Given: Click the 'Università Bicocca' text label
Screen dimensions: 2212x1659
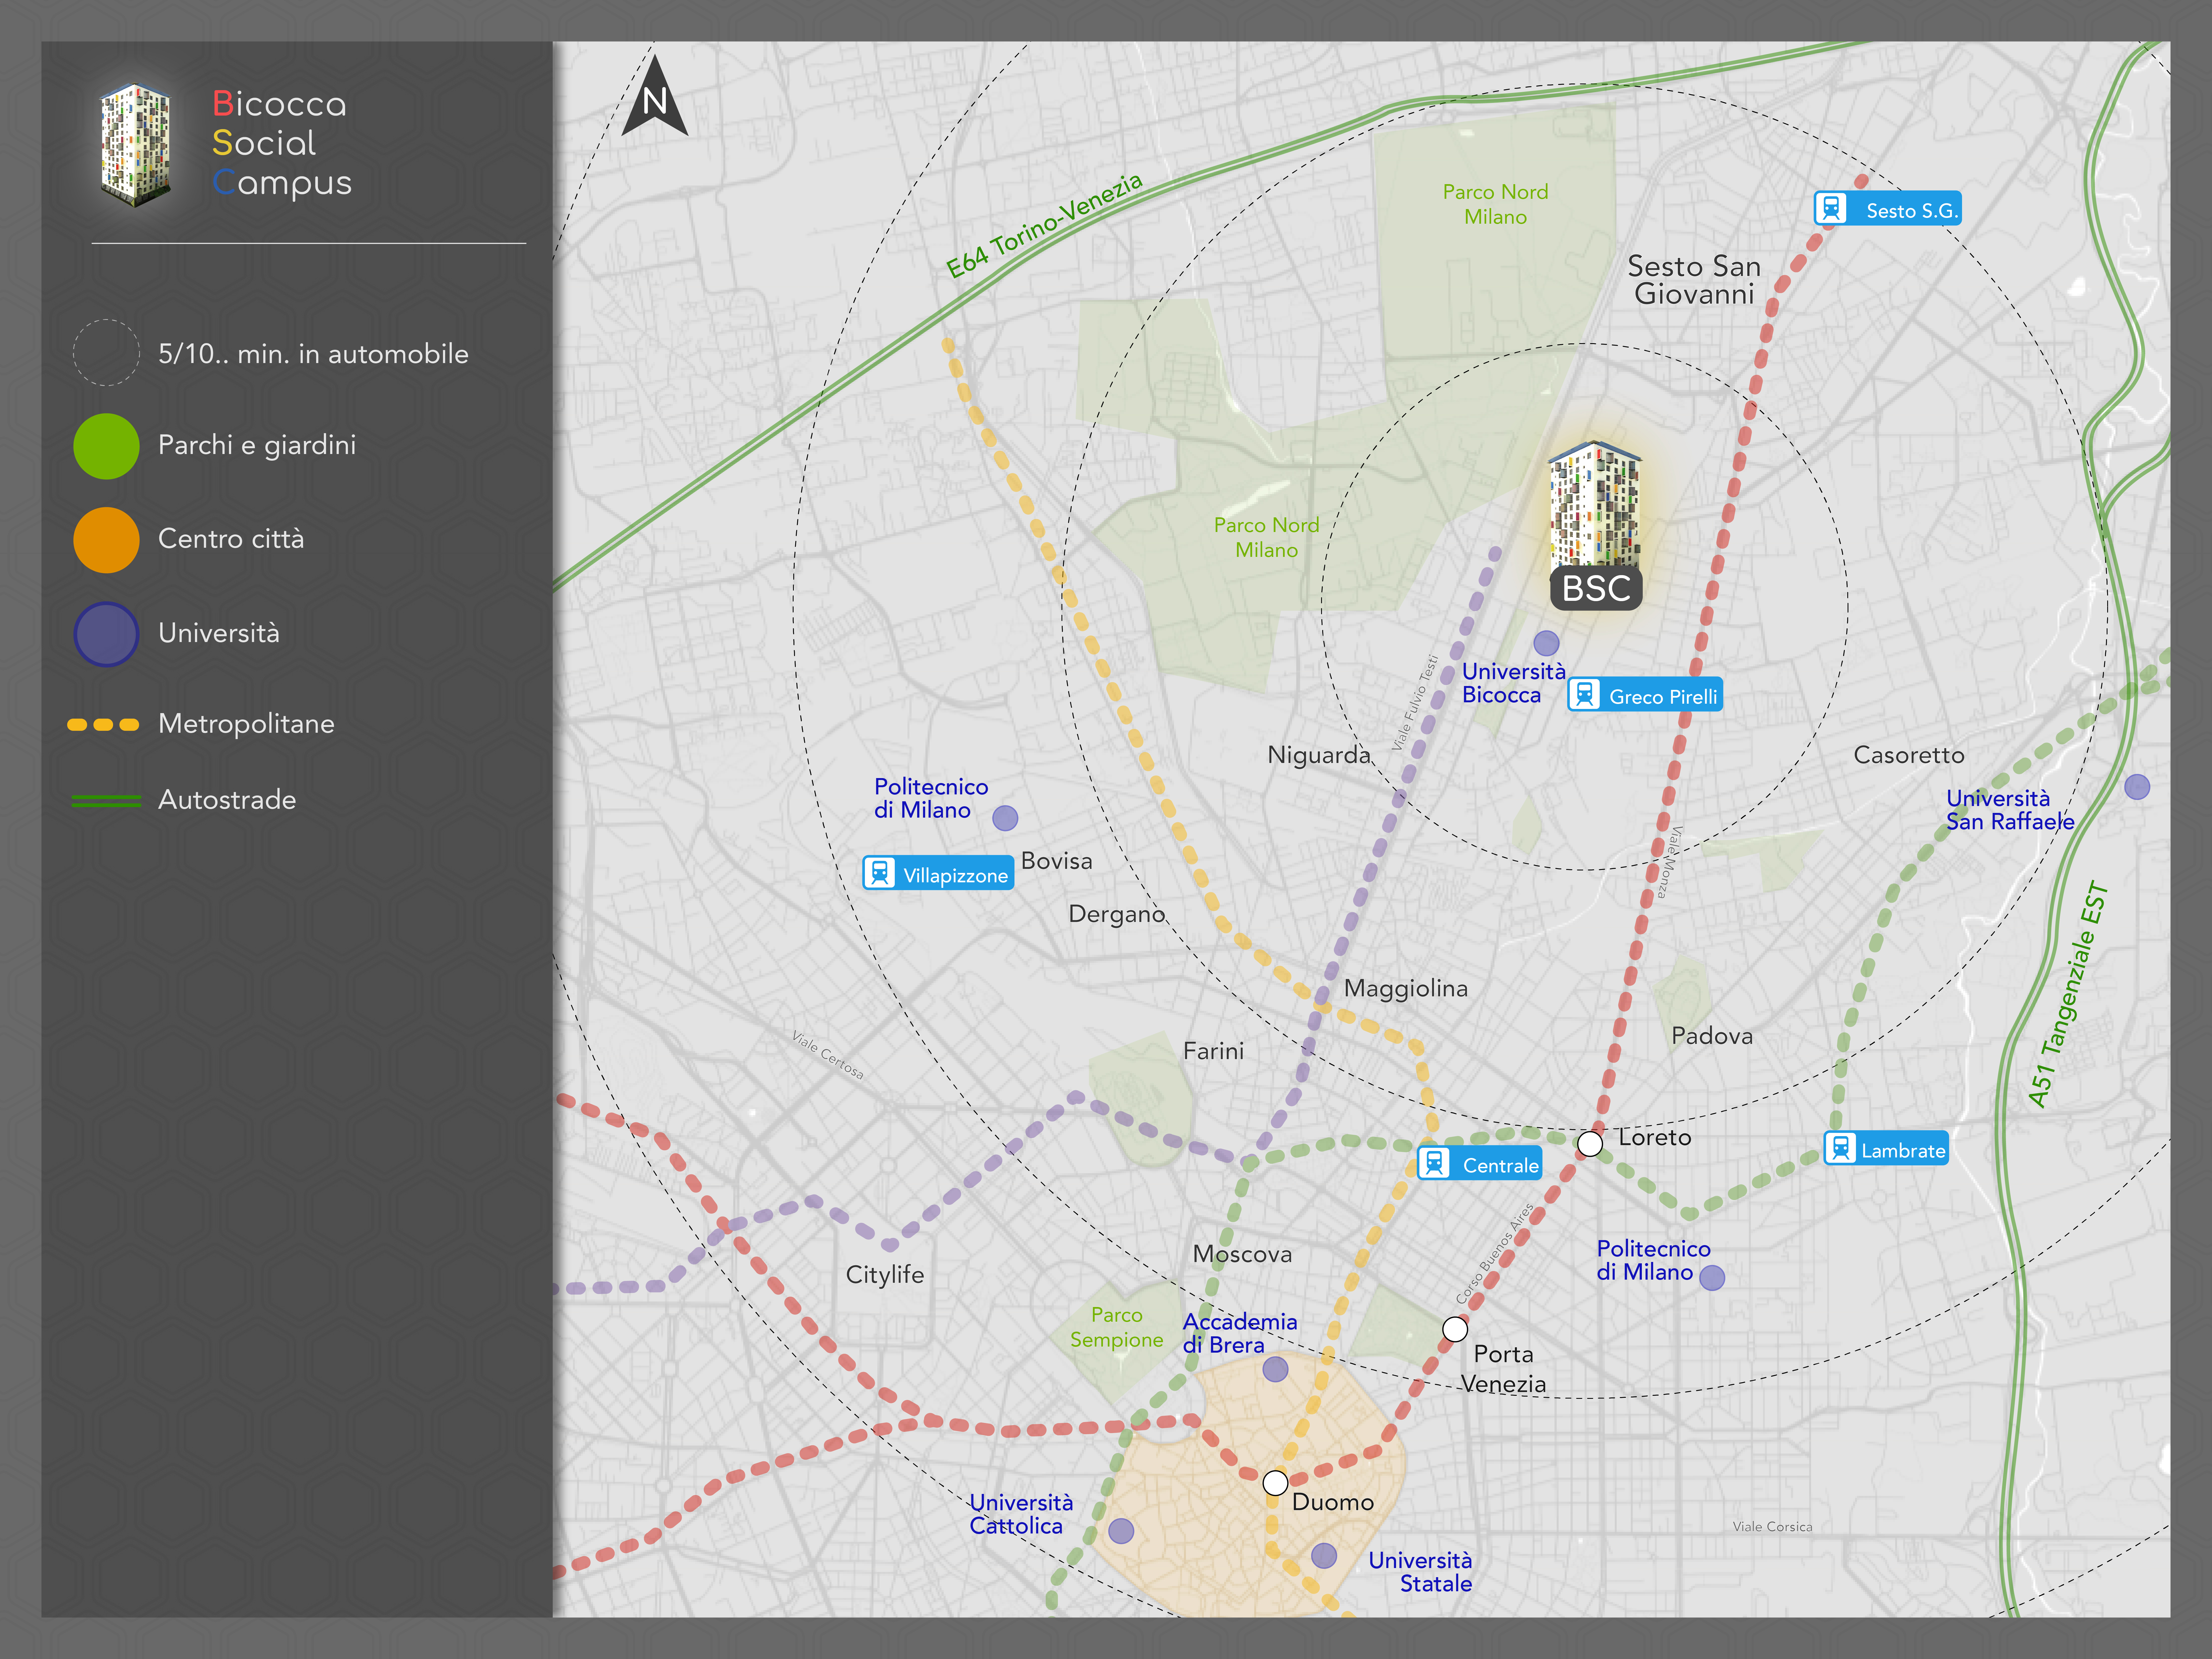Looking at the screenshot, I should pyautogui.click(x=1514, y=683).
